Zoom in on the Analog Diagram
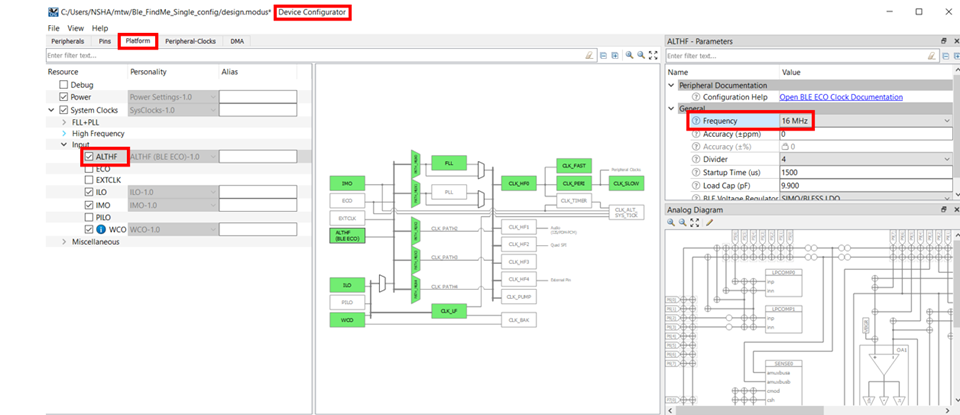This screenshot has width=960, height=415. (671, 223)
